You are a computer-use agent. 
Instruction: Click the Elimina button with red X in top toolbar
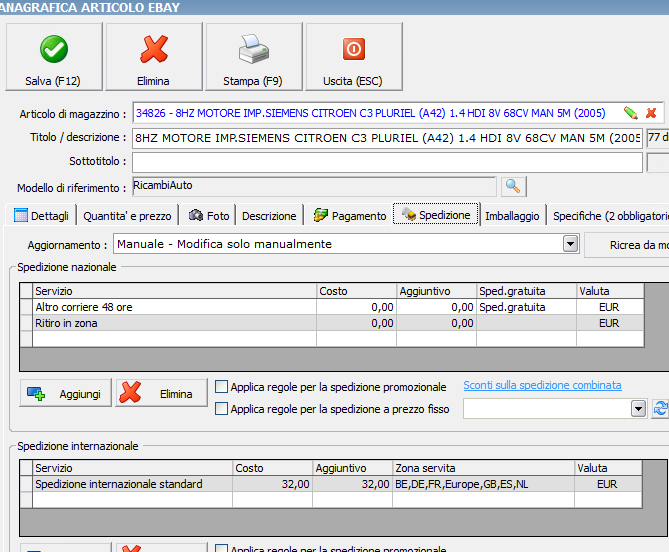tap(154, 57)
